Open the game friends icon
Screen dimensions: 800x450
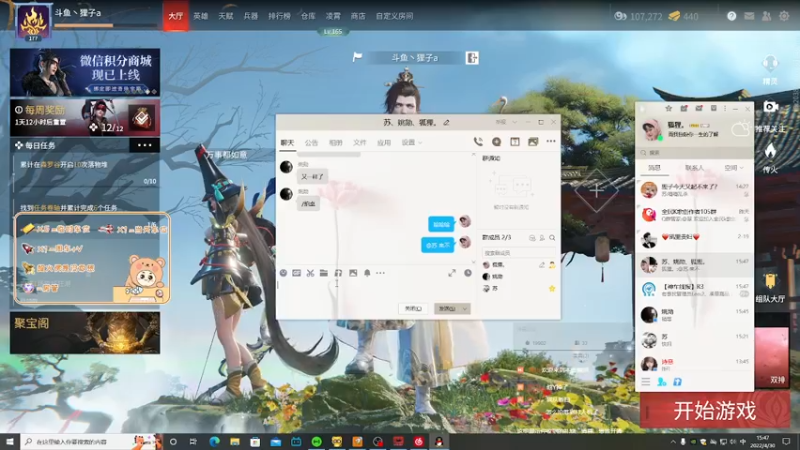pyautogui.click(x=766, y=16)
